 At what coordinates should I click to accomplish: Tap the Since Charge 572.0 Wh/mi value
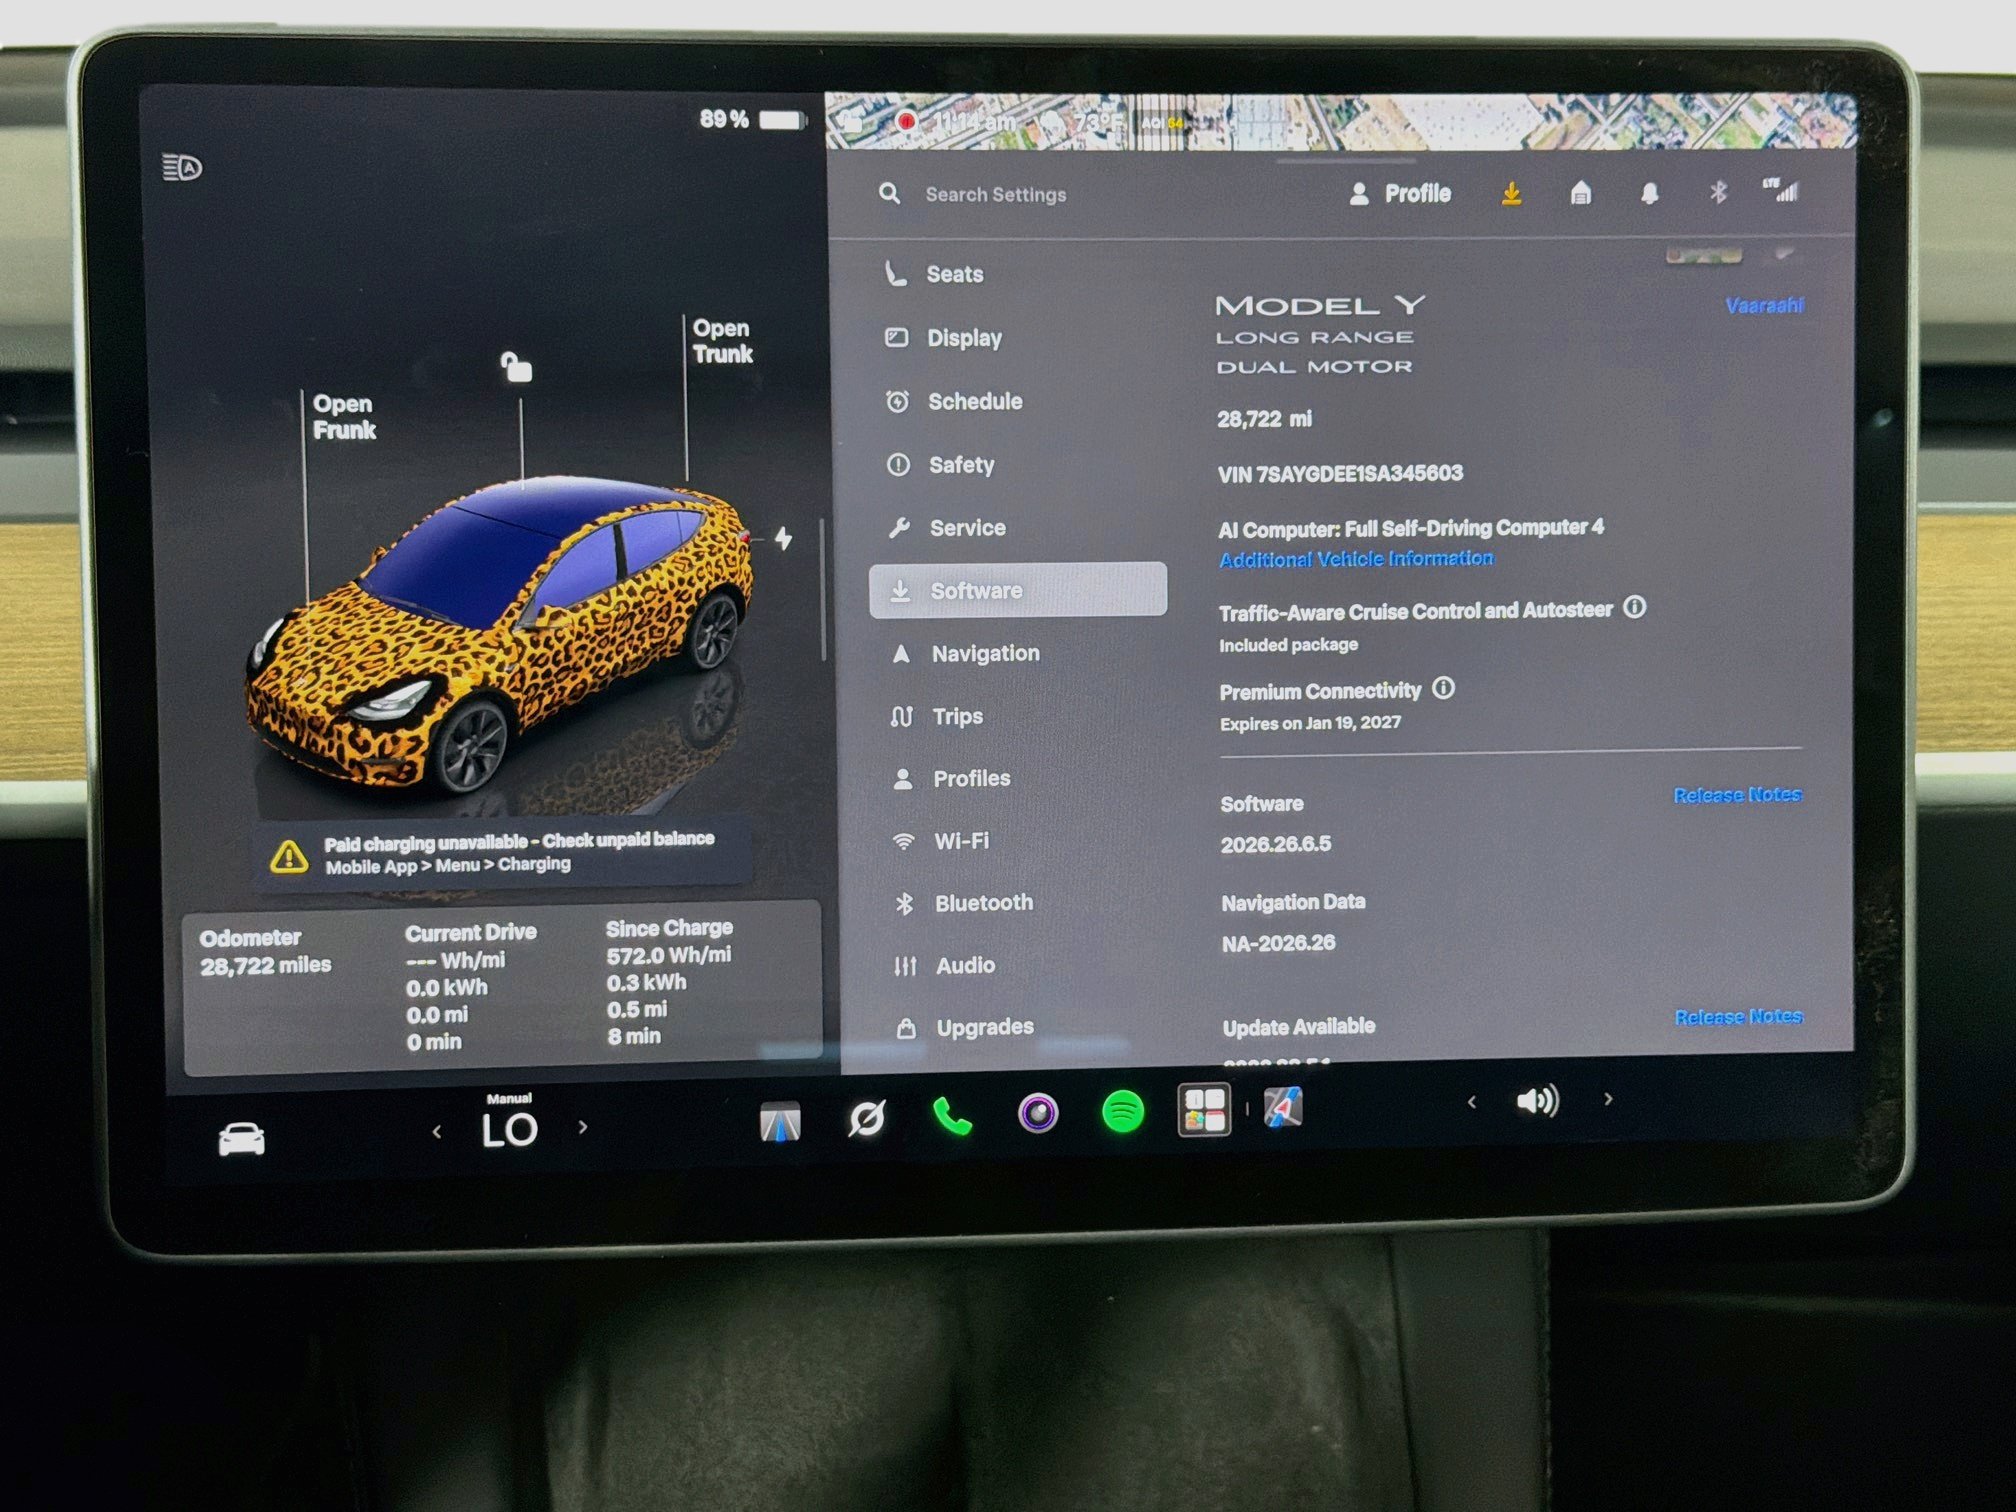point(668,955)
